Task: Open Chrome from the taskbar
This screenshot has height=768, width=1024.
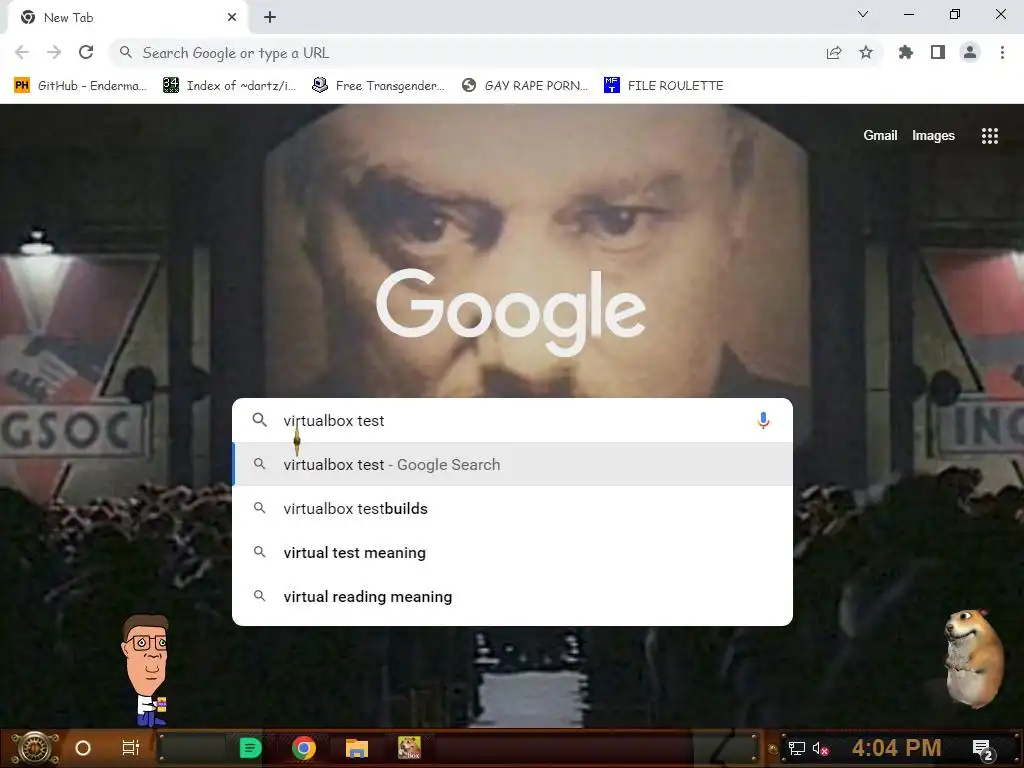Action: coord(304,748)
